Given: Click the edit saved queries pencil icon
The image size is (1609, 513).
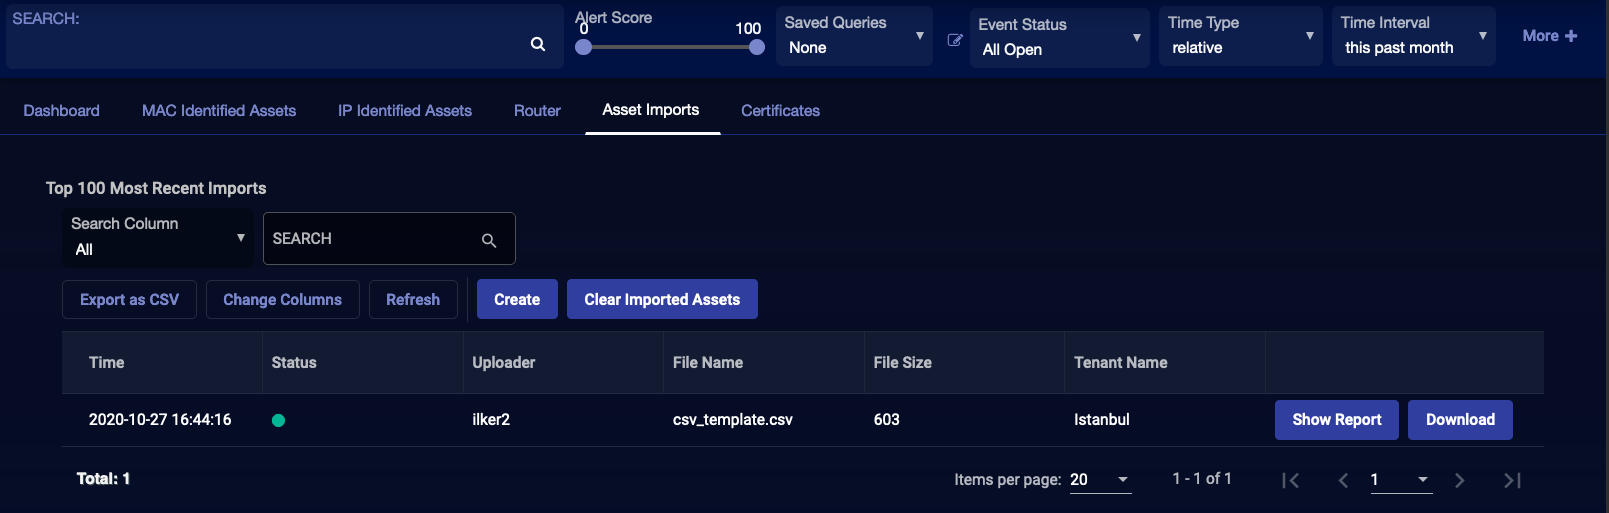Looking at the screenshot, I should pos(955,40).
